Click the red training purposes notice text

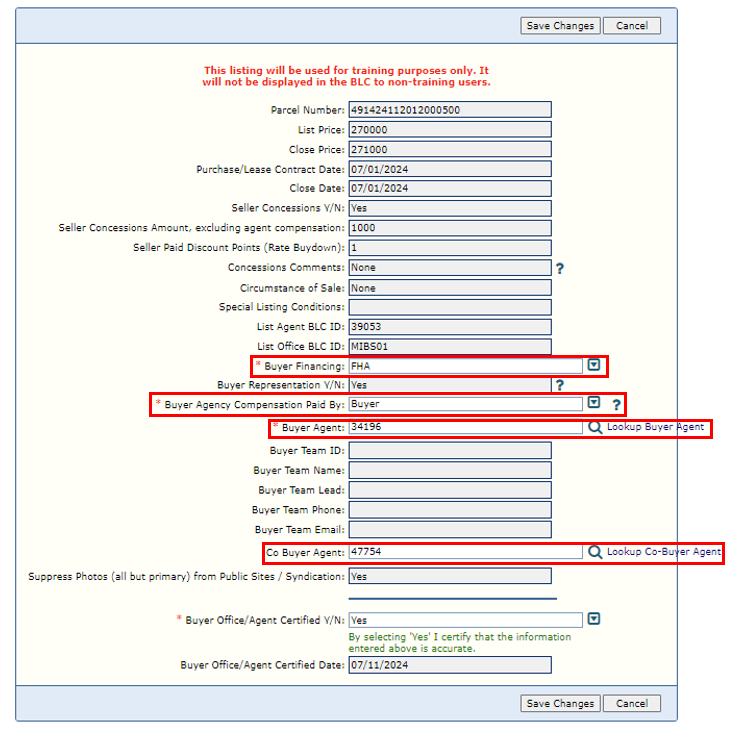pos(346,76)
